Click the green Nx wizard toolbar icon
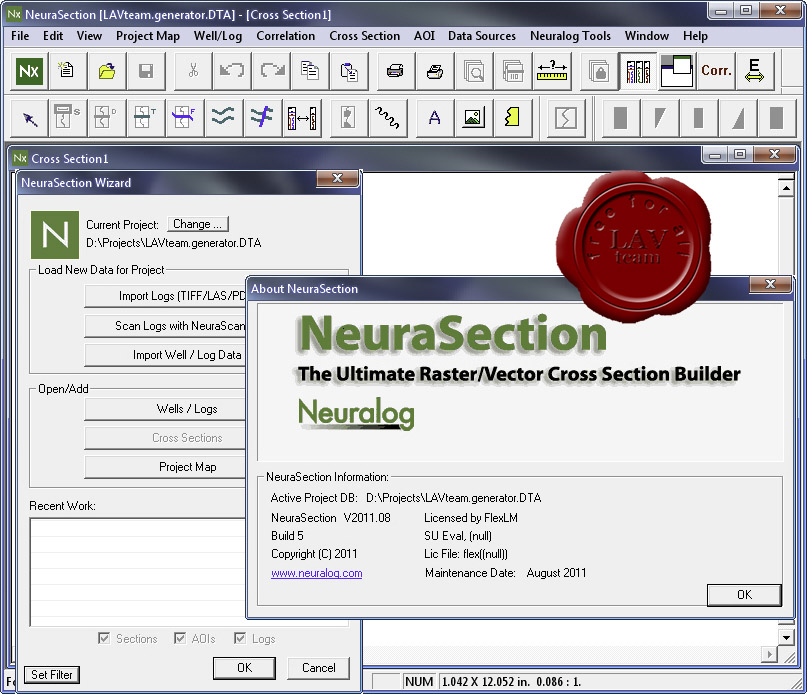 coord(29,71)
